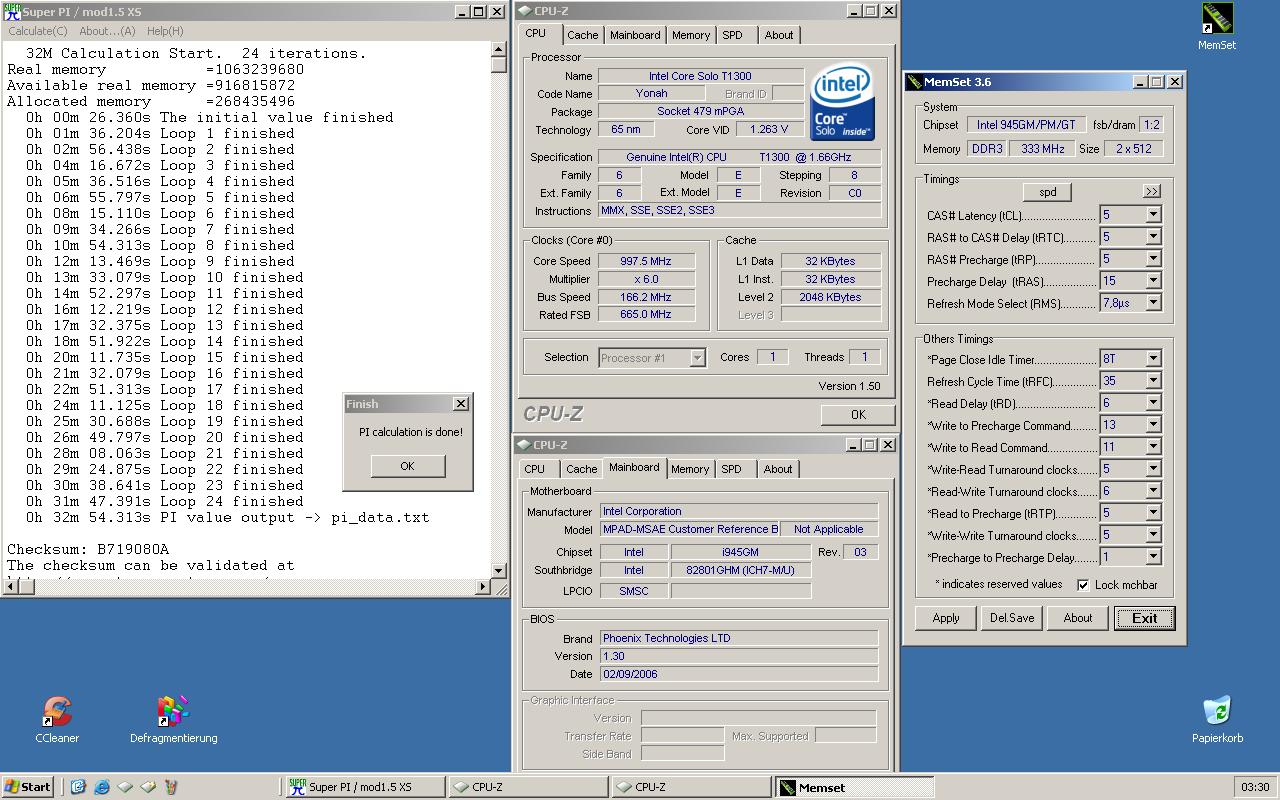1280x800 pixels.
Task: Click the first quick launch icon beside Start
Action: [x=78, y=787]
